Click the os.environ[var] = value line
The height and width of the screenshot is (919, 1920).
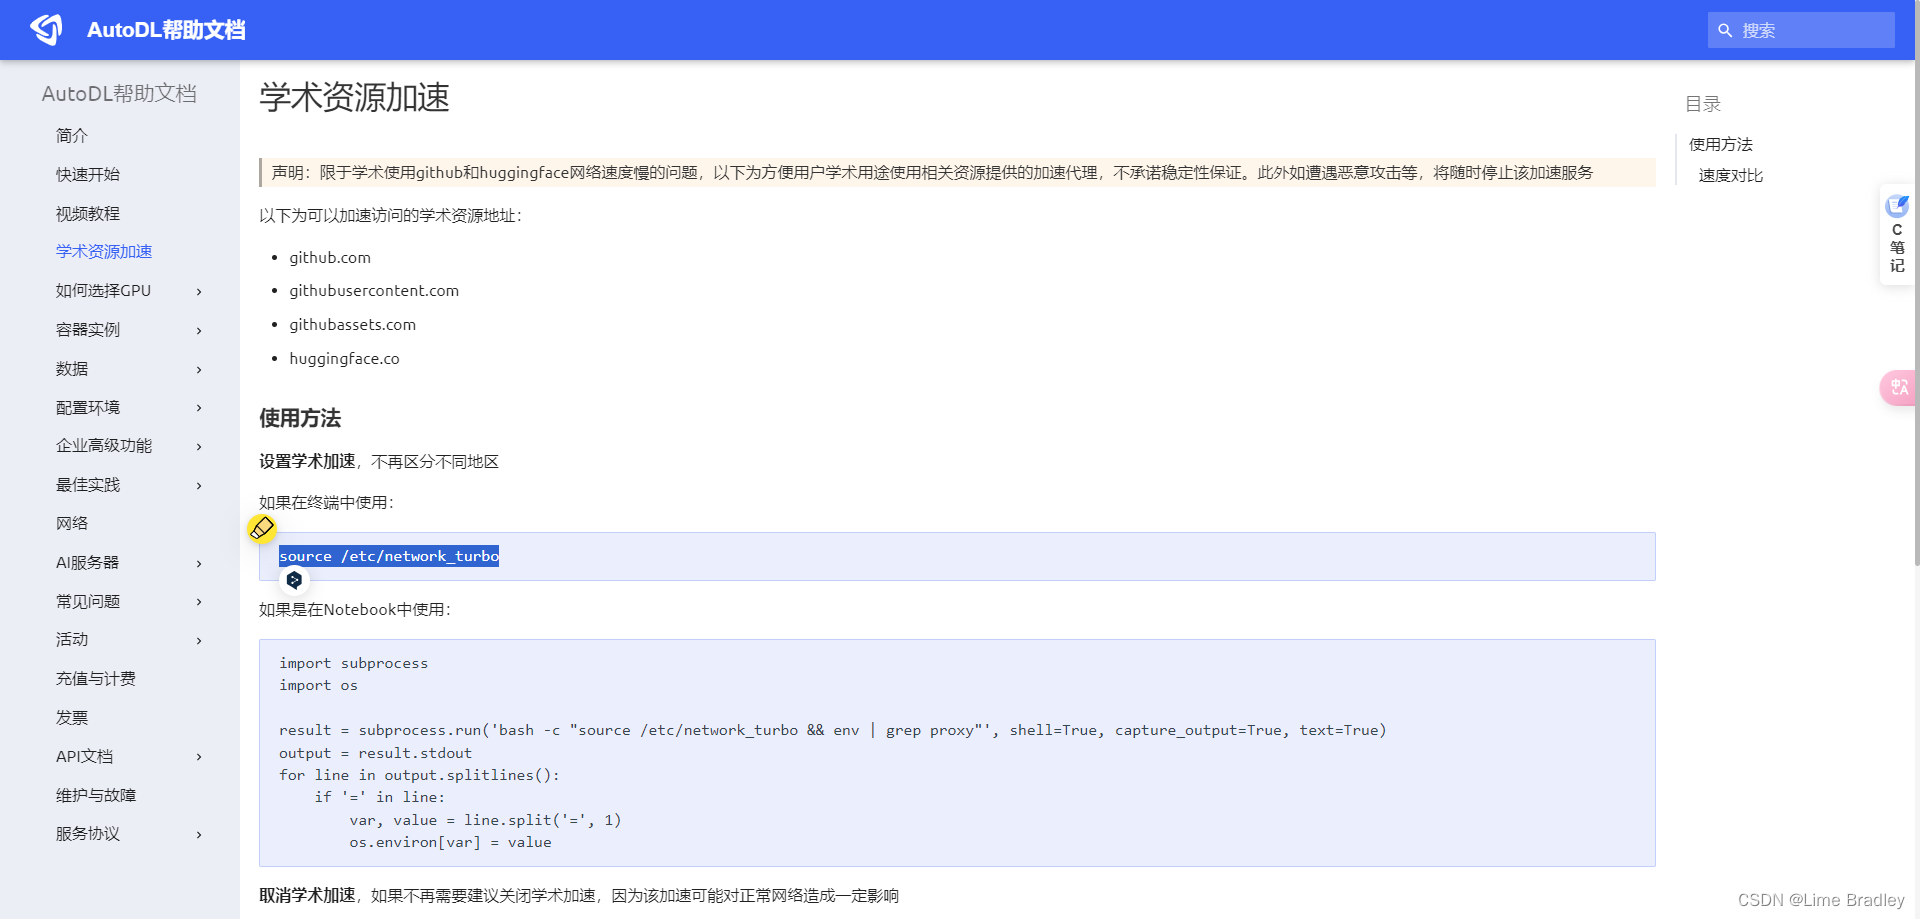tap(450, 842)
